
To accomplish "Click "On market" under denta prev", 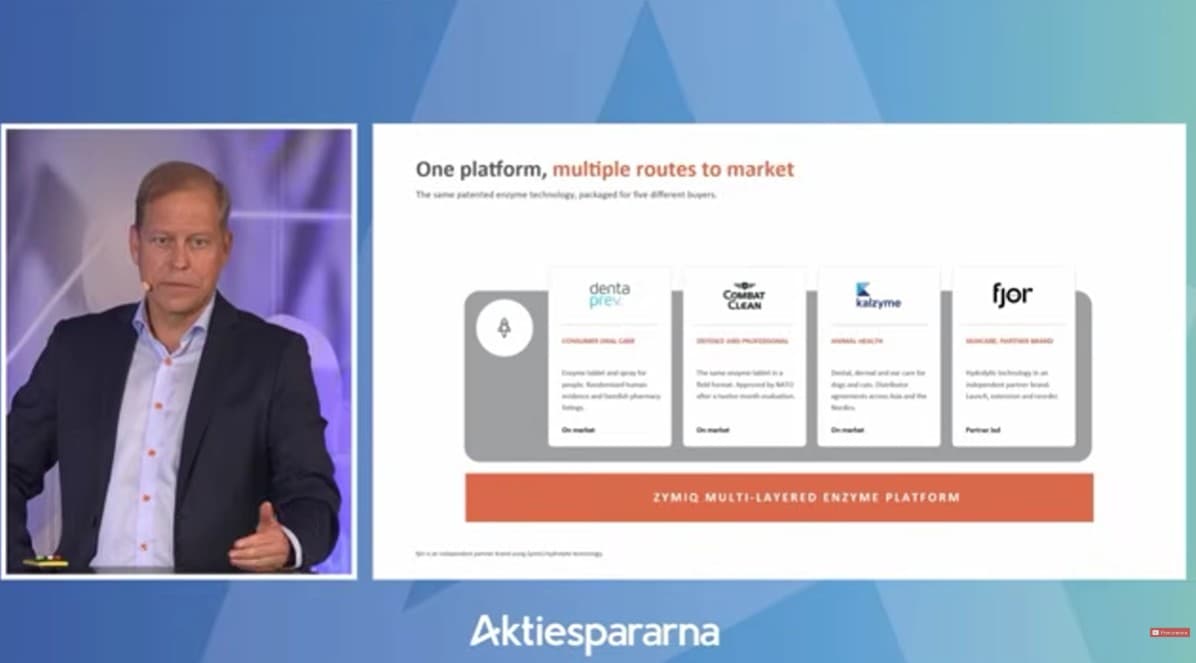I will [x=577, y=430].
